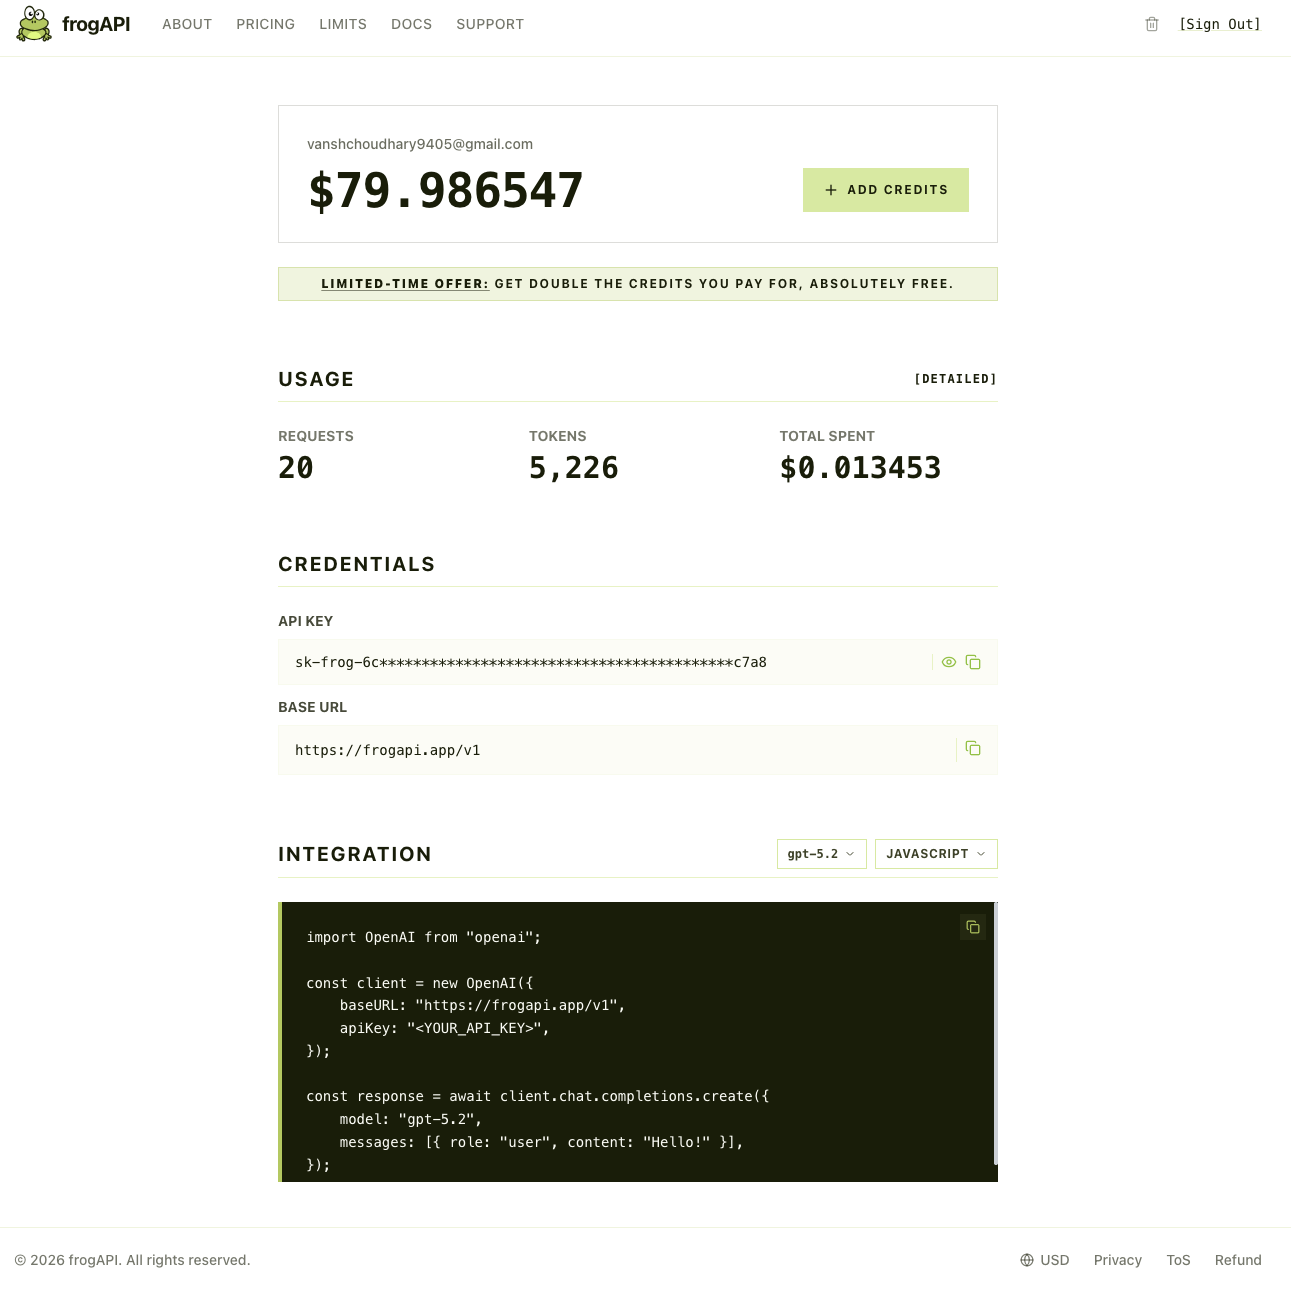Copy the base URL with the copy icon
Screen dimensions: 1291x1291
[973, 748]
